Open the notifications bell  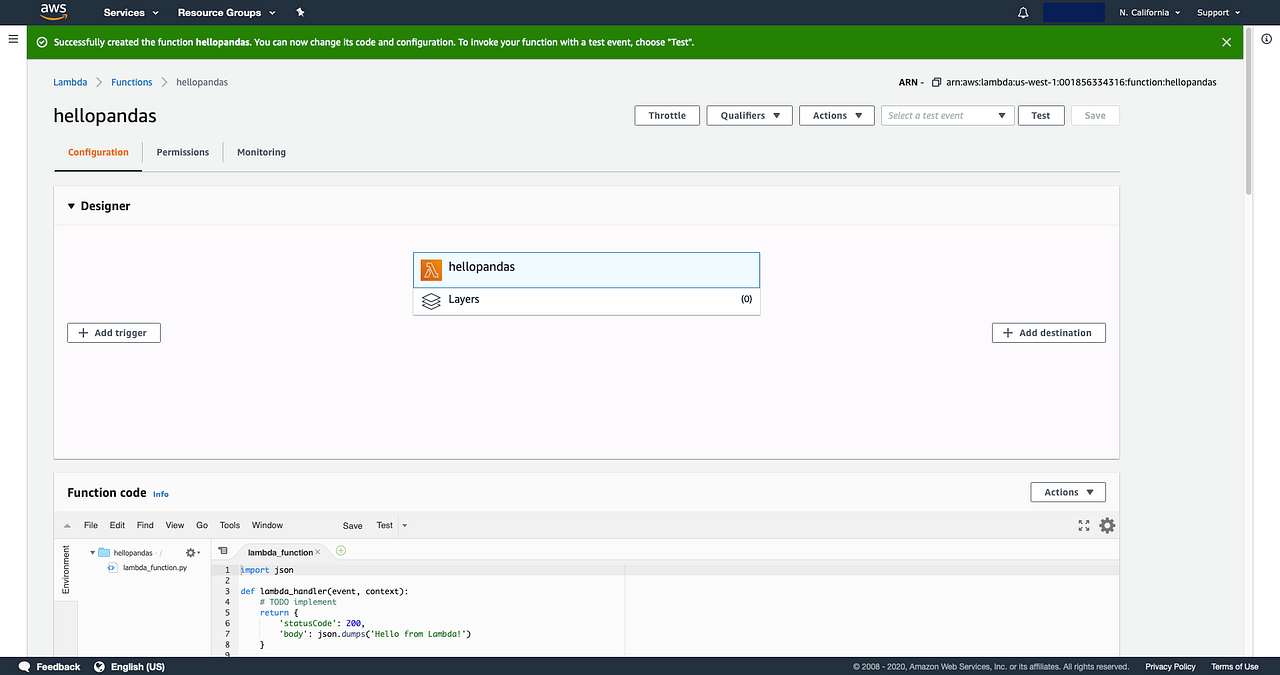click(1022, 12)
